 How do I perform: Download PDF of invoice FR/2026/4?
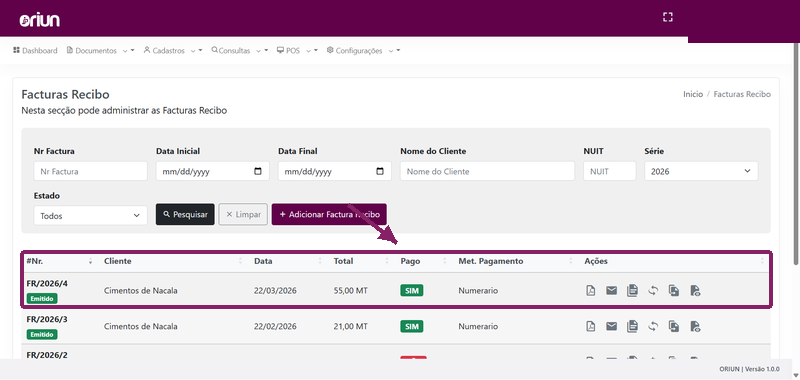[590, 291]
